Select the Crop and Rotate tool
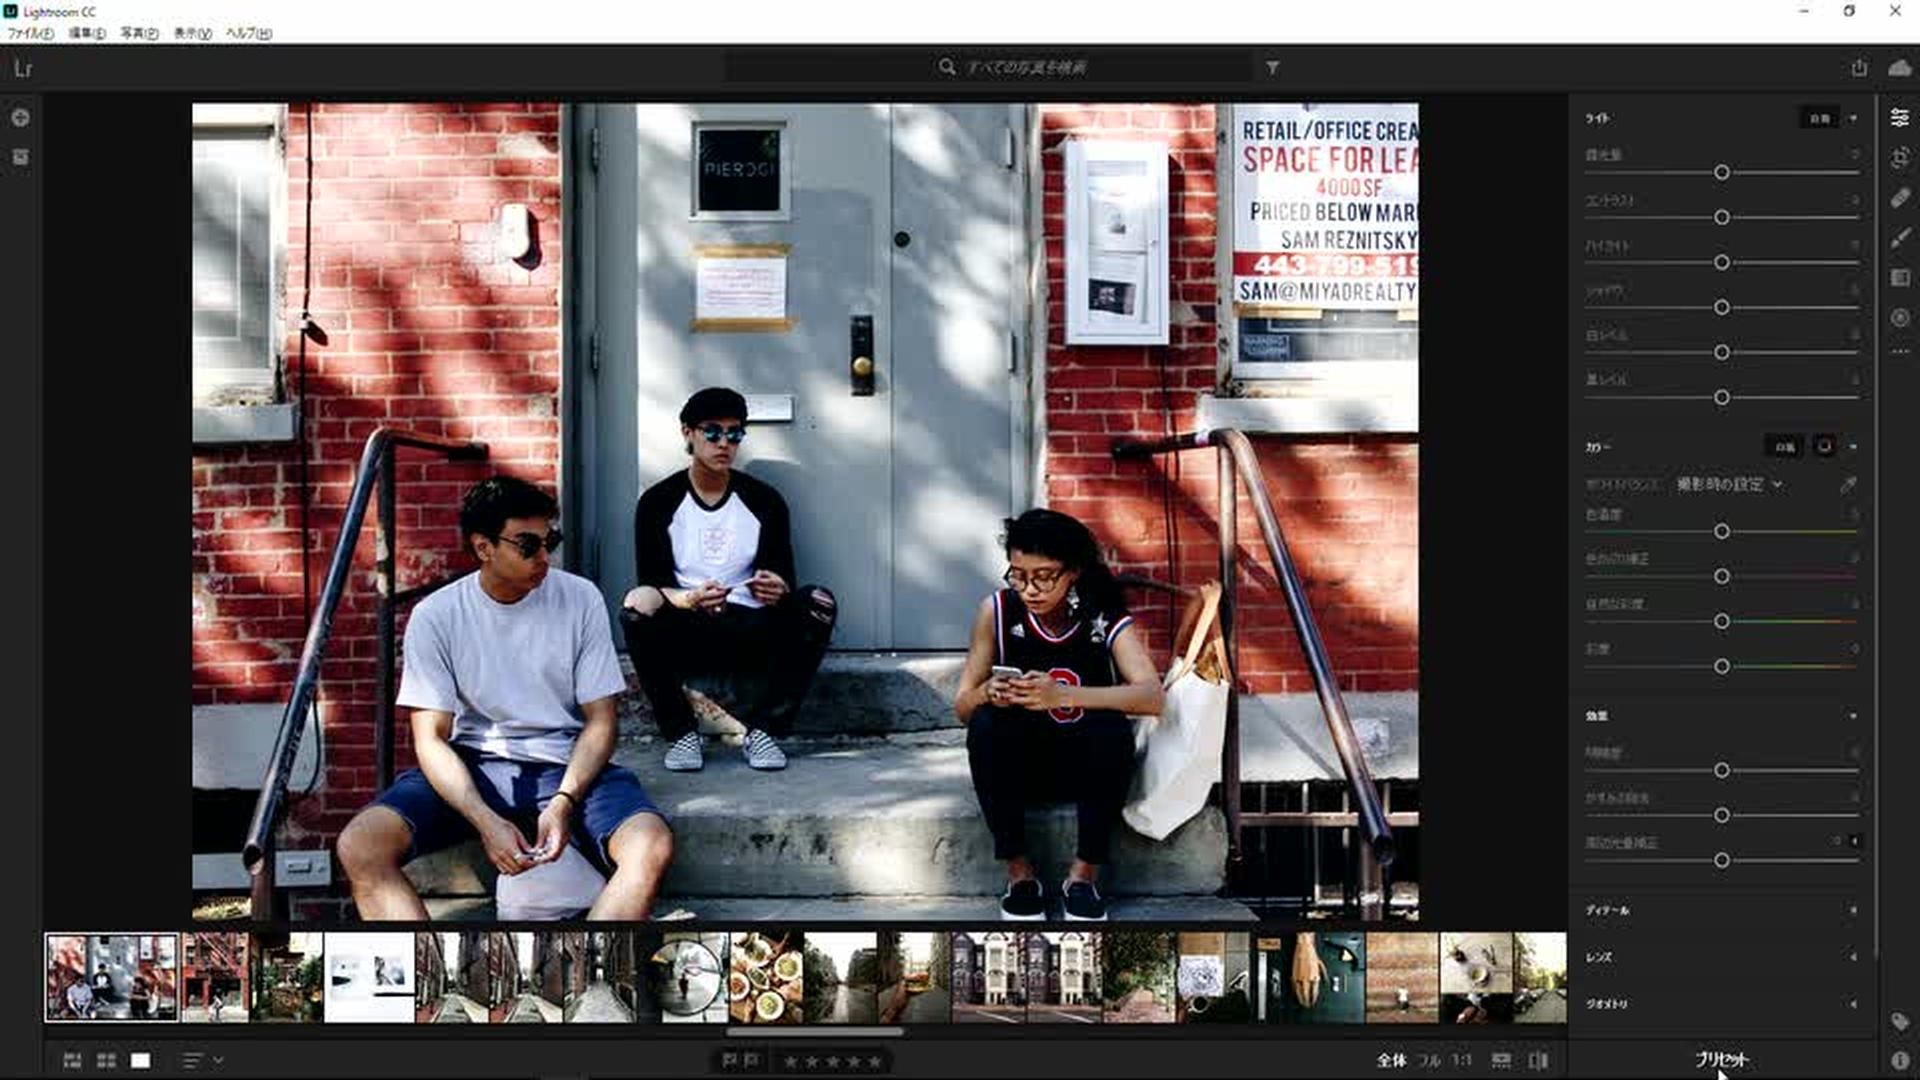Image resolution: width=1920 pixels, height=1080 pixels. pos(1900,158)
